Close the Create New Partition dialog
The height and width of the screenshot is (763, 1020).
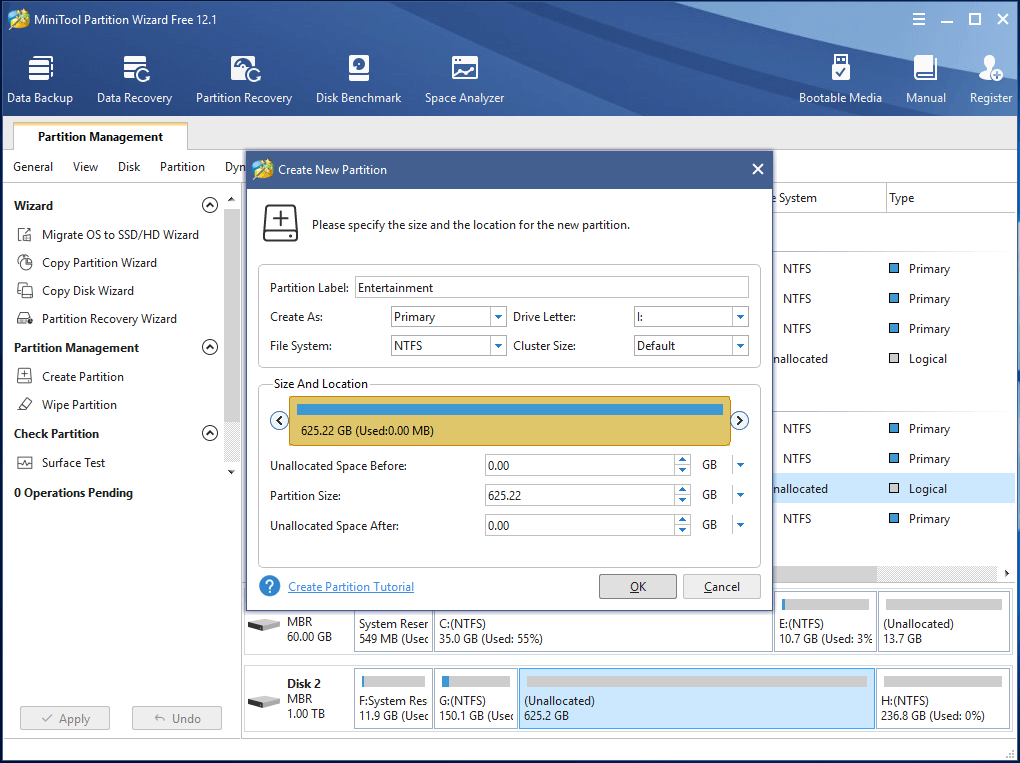(x=757, y=169)
